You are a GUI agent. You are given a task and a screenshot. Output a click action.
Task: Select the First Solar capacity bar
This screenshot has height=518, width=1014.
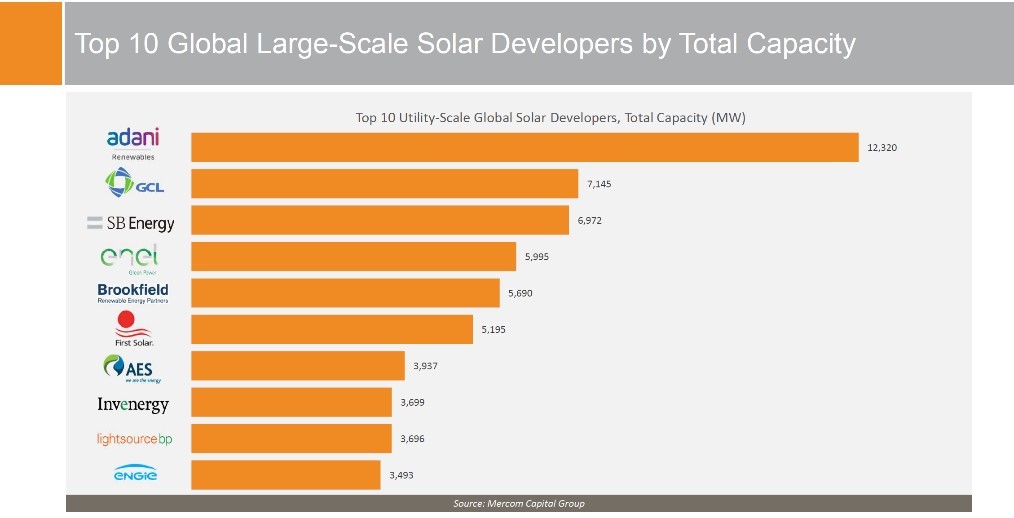(x=332, y=330)
